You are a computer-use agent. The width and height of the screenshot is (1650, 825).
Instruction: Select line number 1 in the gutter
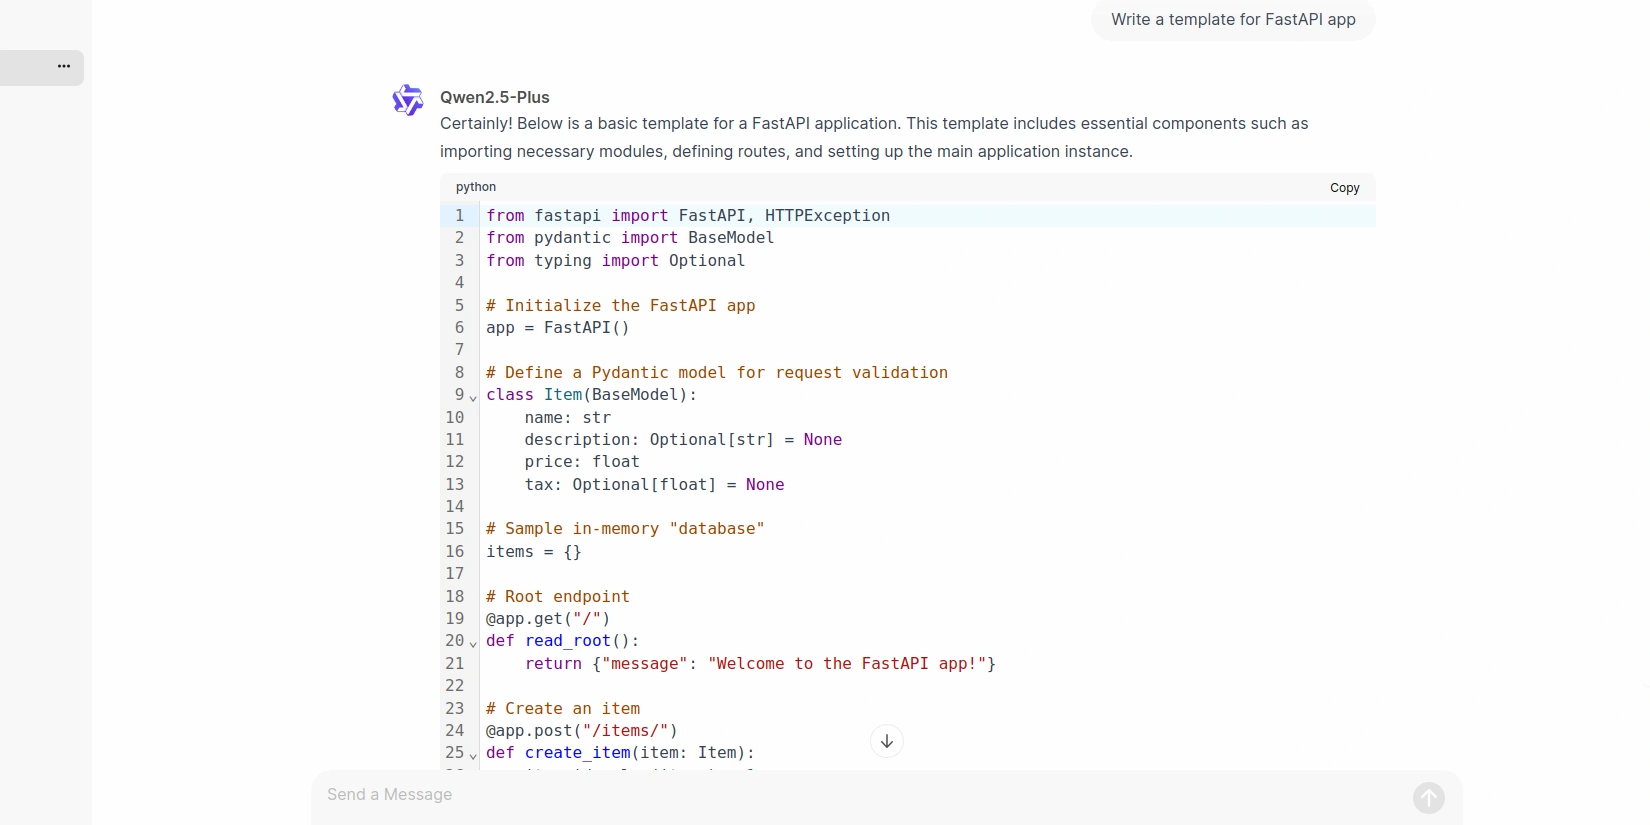459,216
